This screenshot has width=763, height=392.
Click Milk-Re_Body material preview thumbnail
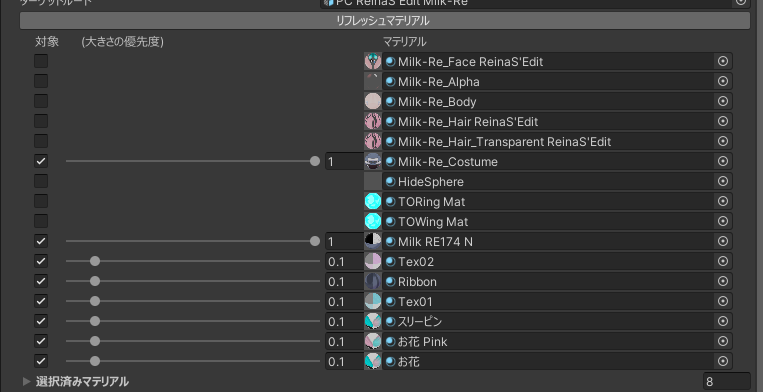(x=373, y=101)
